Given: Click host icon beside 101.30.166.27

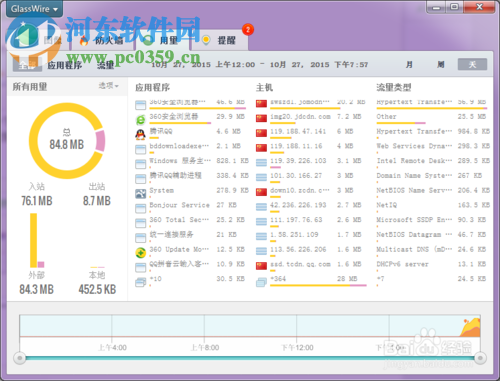Looking at the screenshot, I should pos(261,177).
